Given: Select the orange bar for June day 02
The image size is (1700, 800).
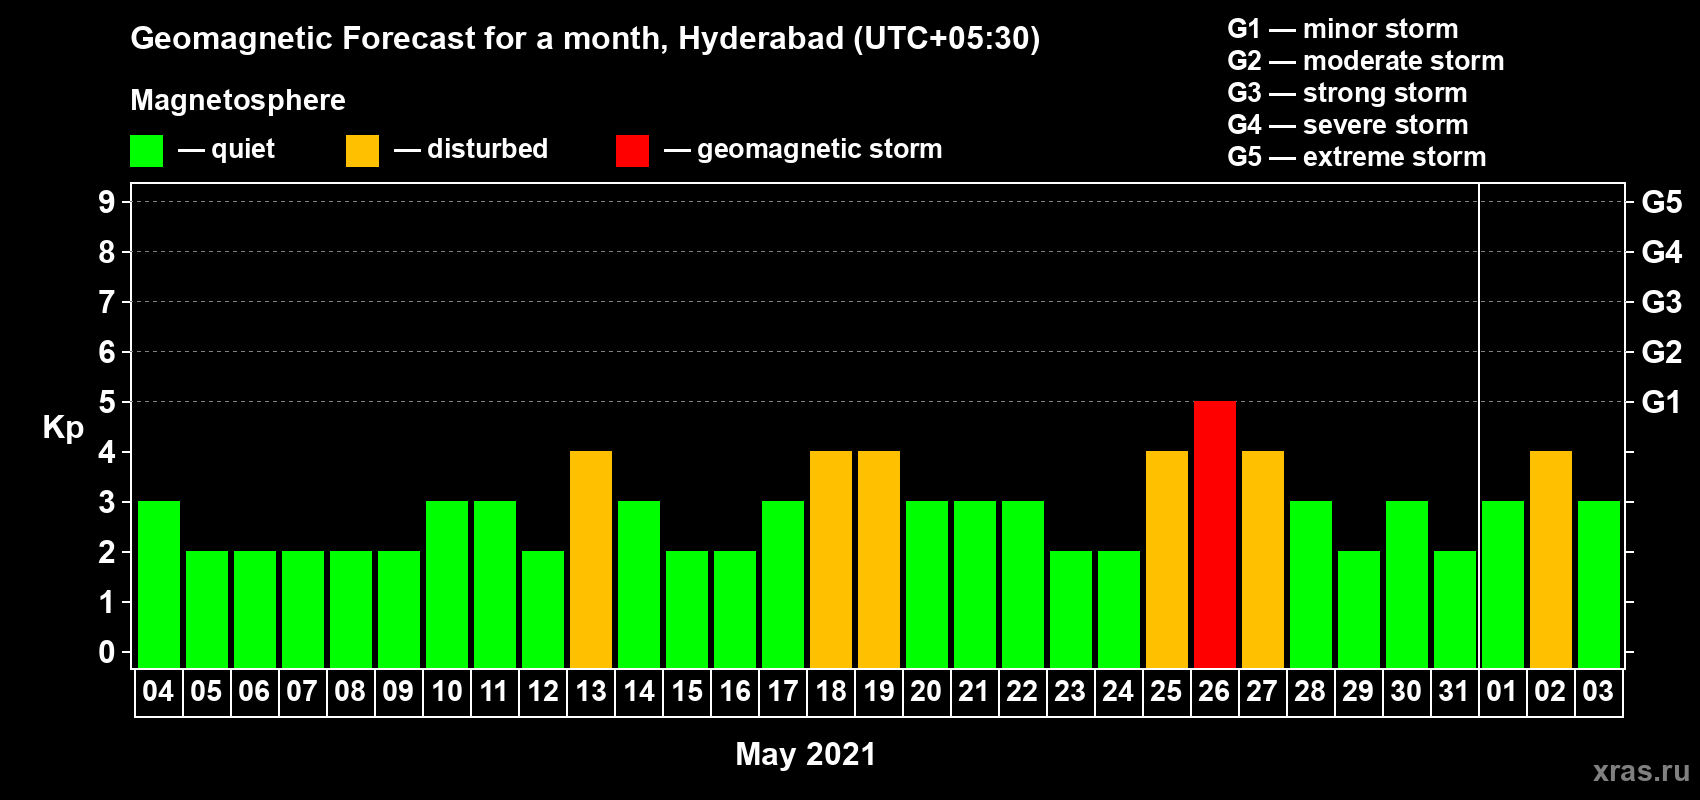Looking at the screenshot, I should [x=1551, y=559].
